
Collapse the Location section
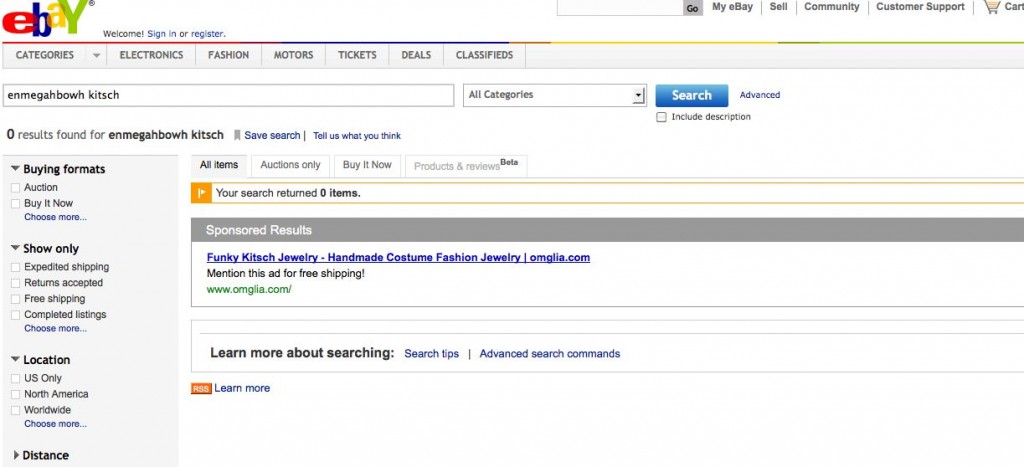point(16,359)
